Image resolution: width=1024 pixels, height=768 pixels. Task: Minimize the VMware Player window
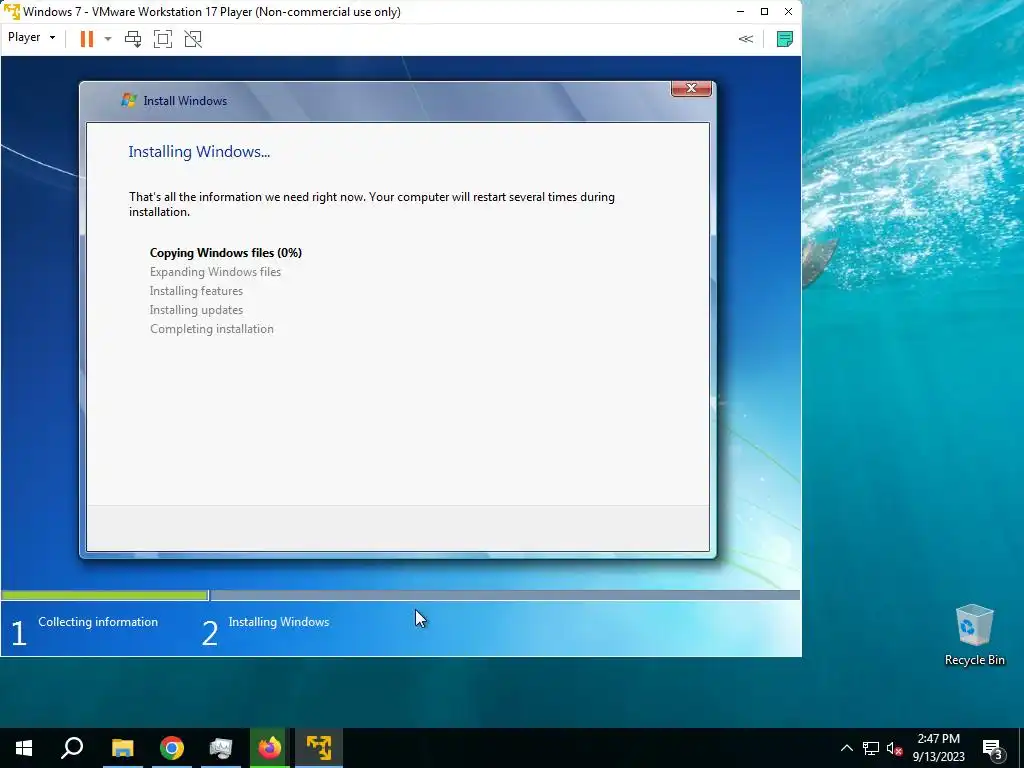click(740, 12)
